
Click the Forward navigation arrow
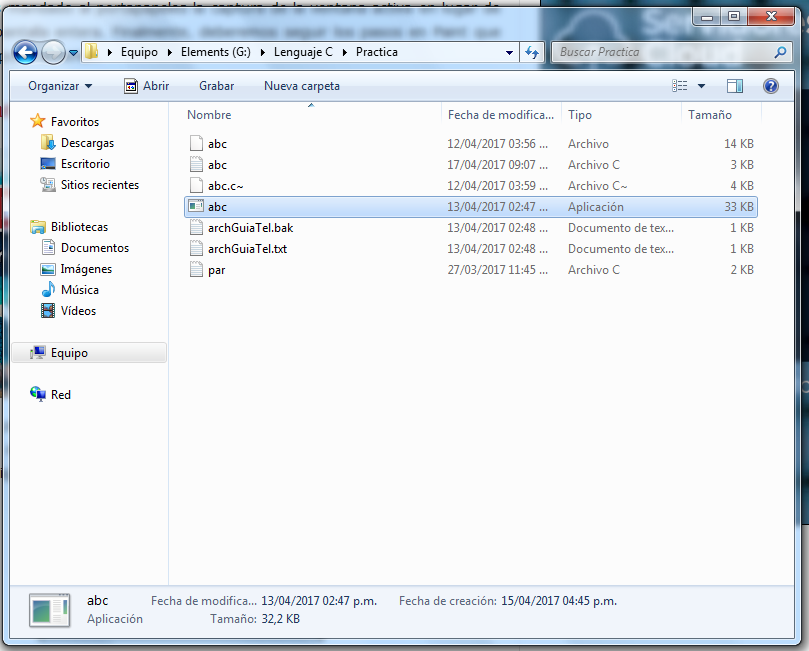[53, 52]
